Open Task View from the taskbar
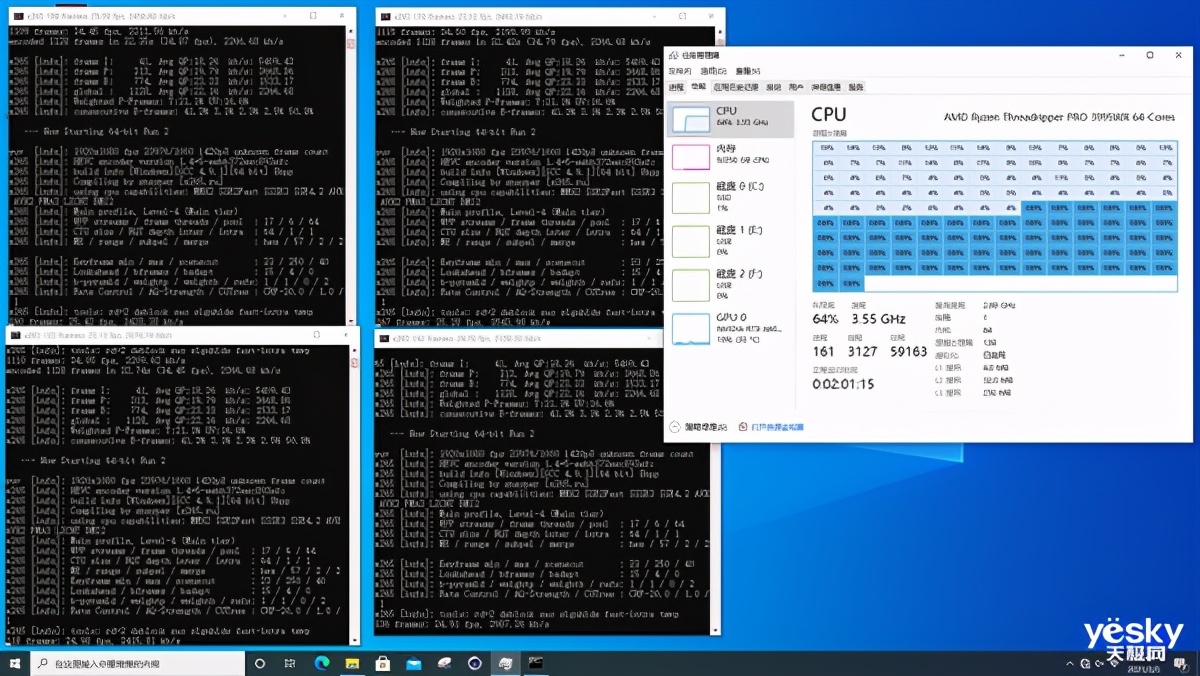Screen dimensions: 1200x676 pos(291,663)
